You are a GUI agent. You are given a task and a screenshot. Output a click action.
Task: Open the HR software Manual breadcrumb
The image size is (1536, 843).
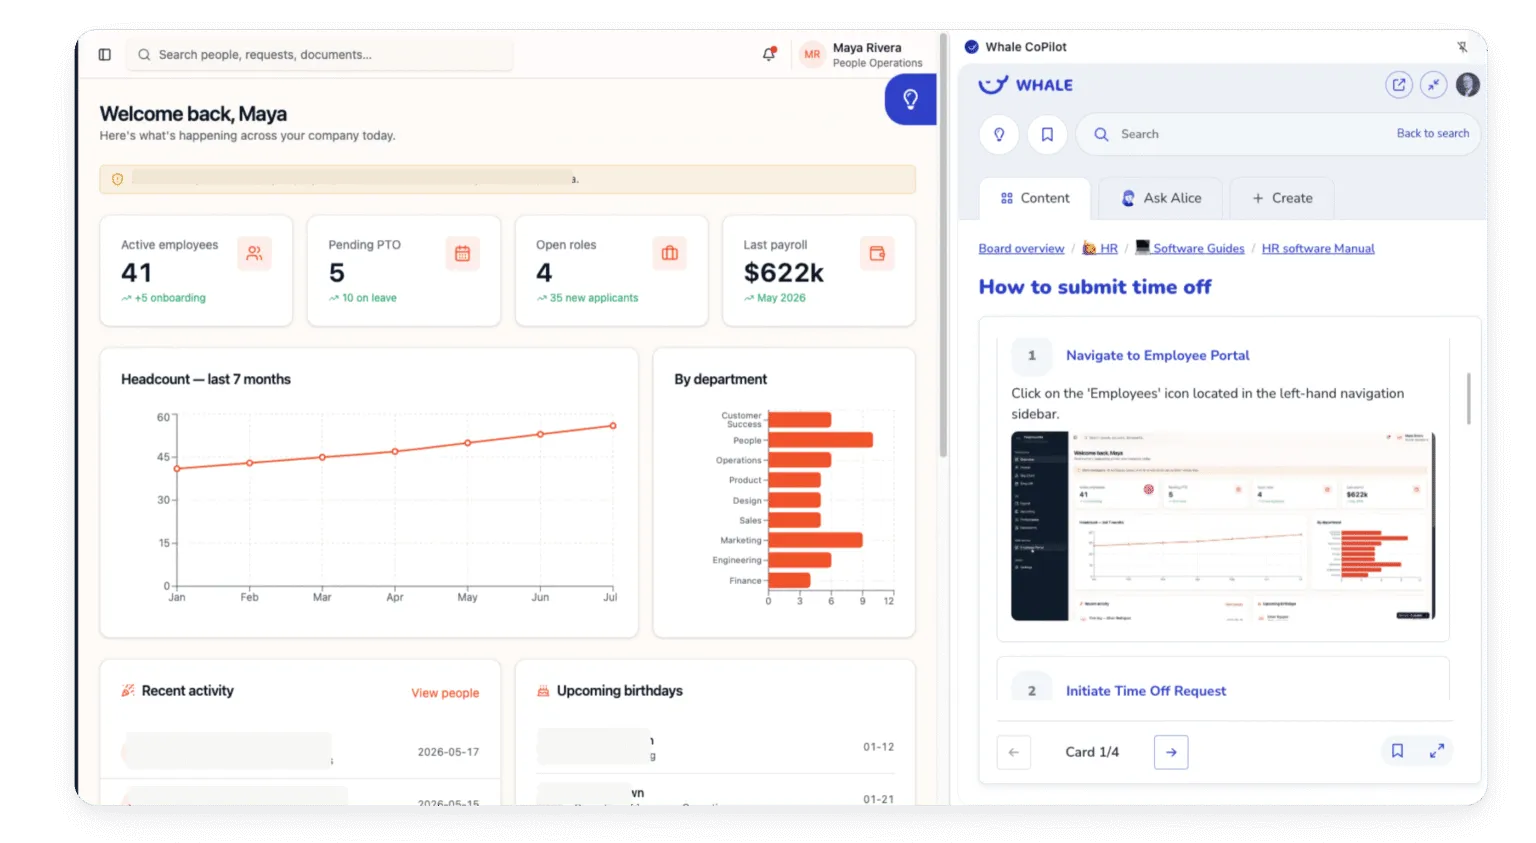(1318, 249)
